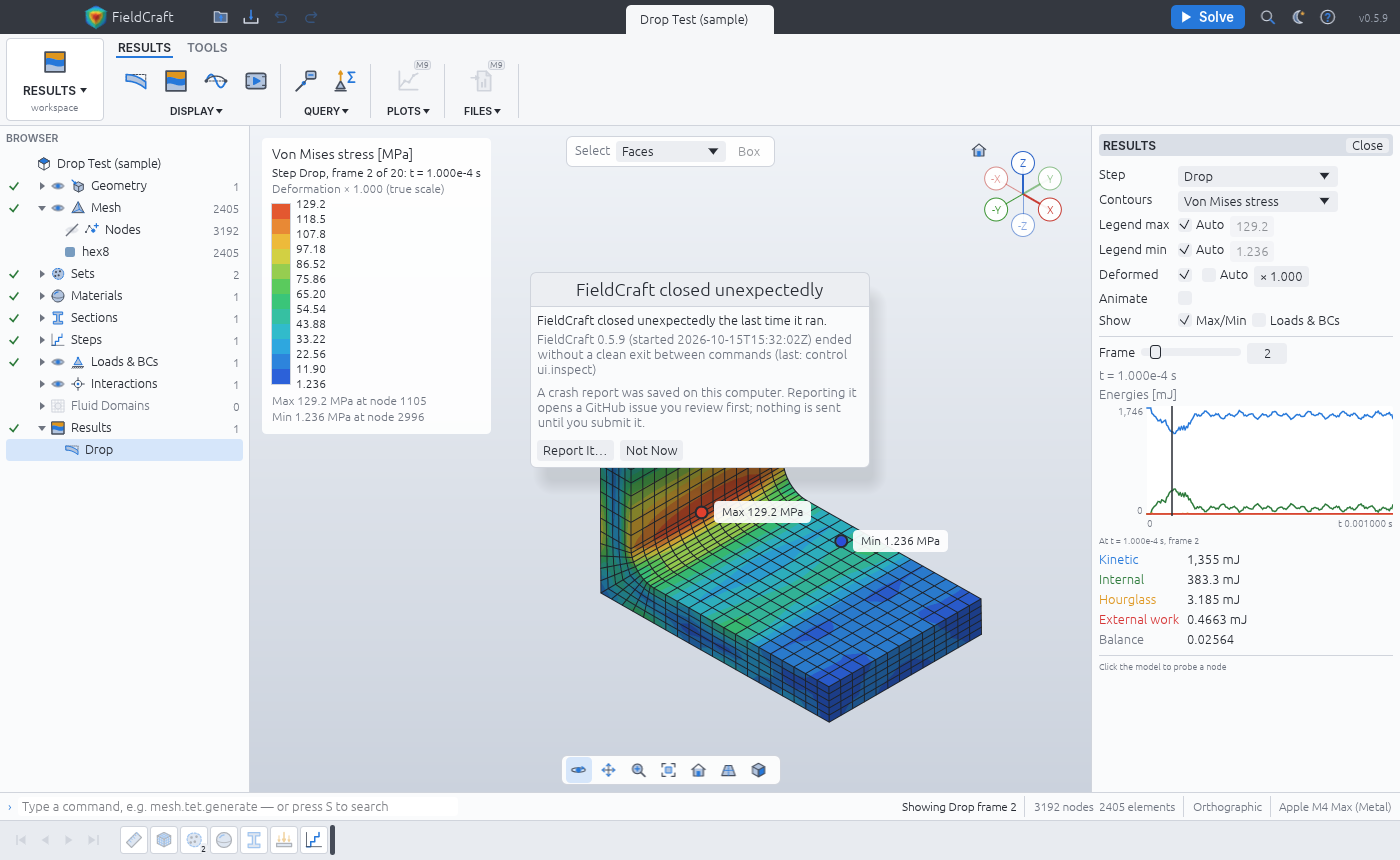This screenshot has height=860, width=1400.
Task: Click Report It… in crash dialog
Action: 575,450
